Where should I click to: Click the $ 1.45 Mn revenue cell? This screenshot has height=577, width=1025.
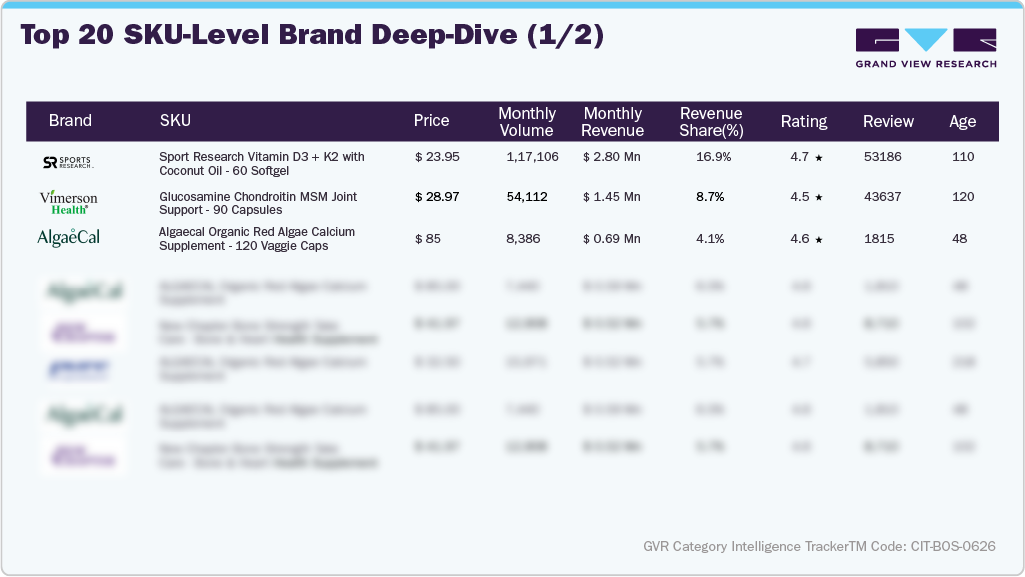pos(612,197)
